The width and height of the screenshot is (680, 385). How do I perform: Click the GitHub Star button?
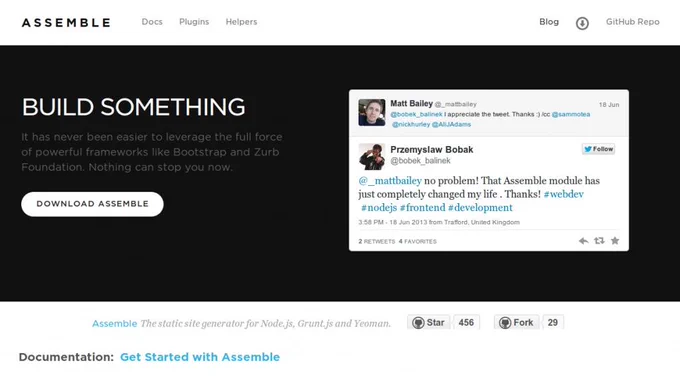pyautogui.click(x=428, y=323)
